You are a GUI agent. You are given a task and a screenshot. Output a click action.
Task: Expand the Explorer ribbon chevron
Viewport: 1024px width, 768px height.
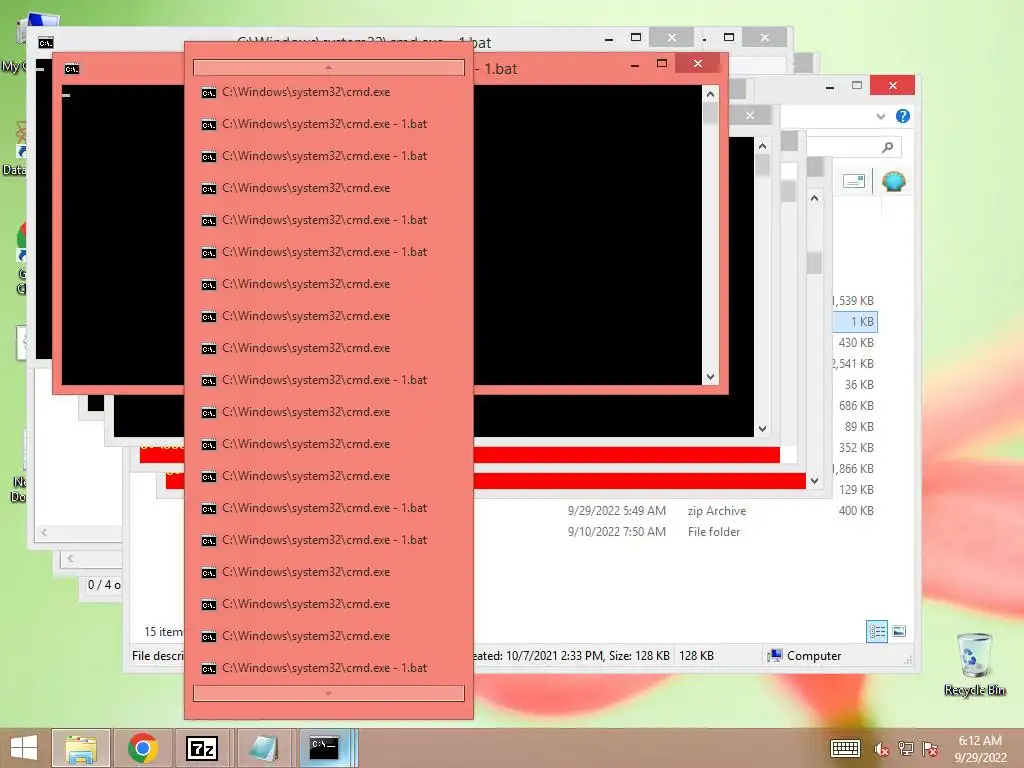pyautogui.click(x=880, y=116)
